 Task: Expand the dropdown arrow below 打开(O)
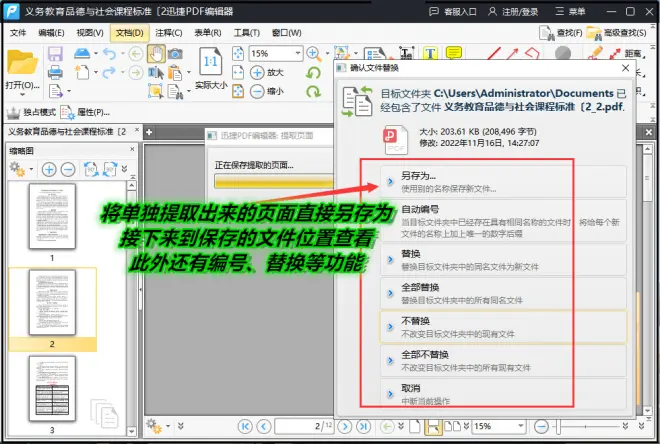[x=22, y=94]
